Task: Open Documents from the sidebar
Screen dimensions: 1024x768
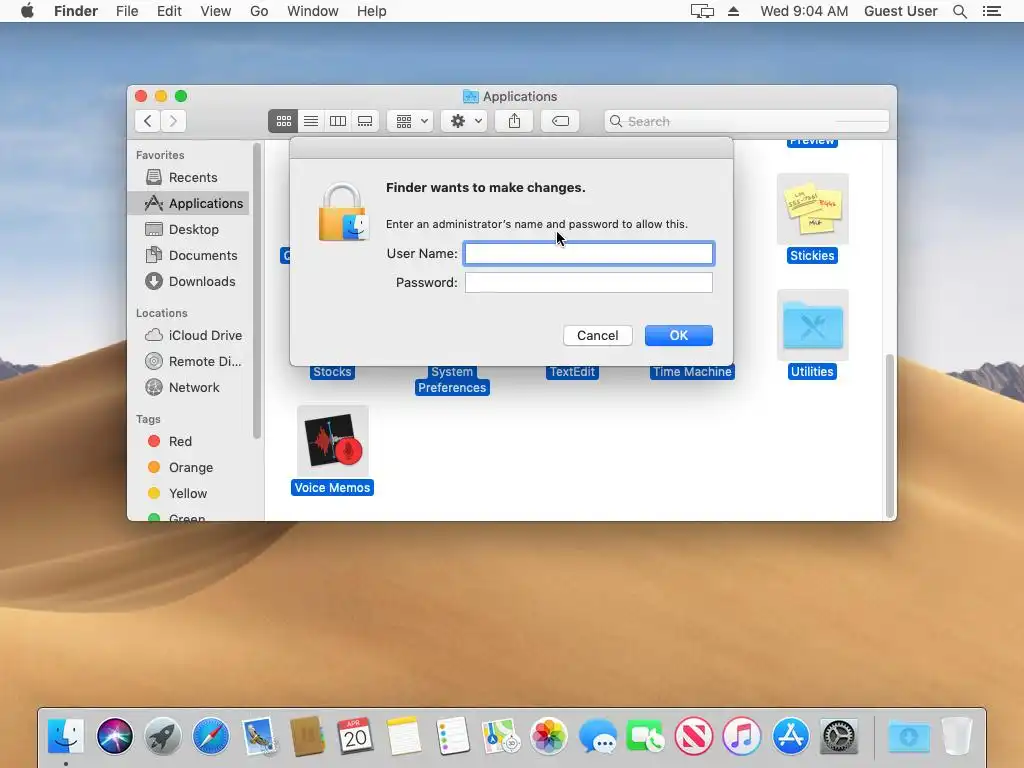Action: point(188,255)
